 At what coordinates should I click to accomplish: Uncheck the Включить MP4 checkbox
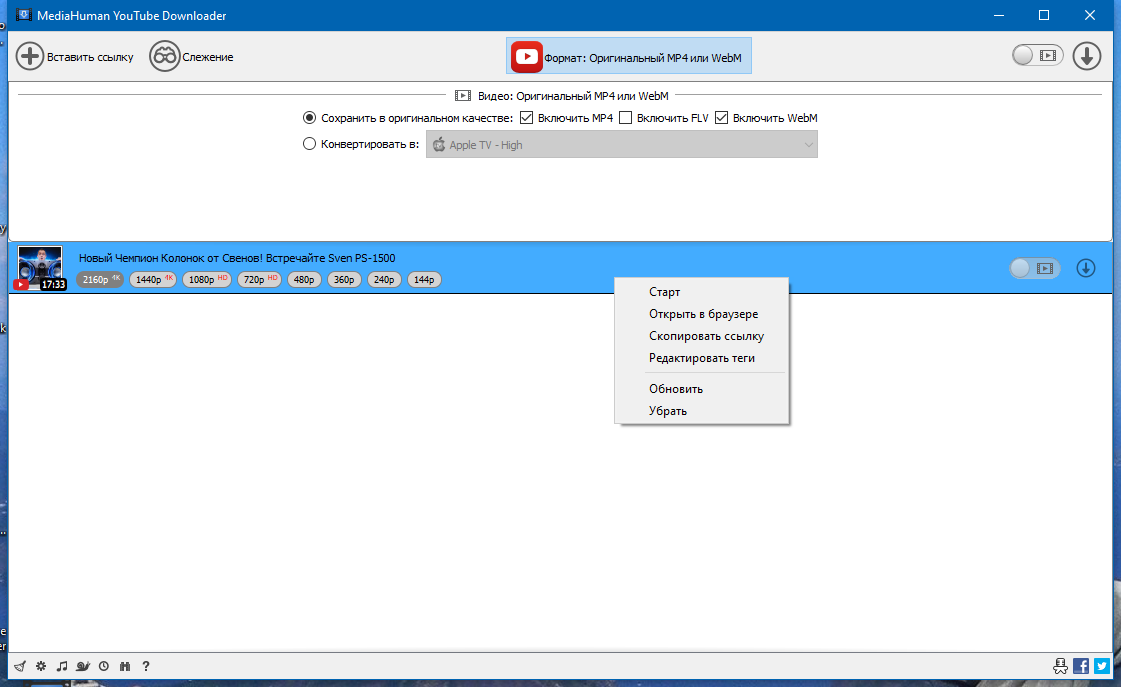coord(526,118)
